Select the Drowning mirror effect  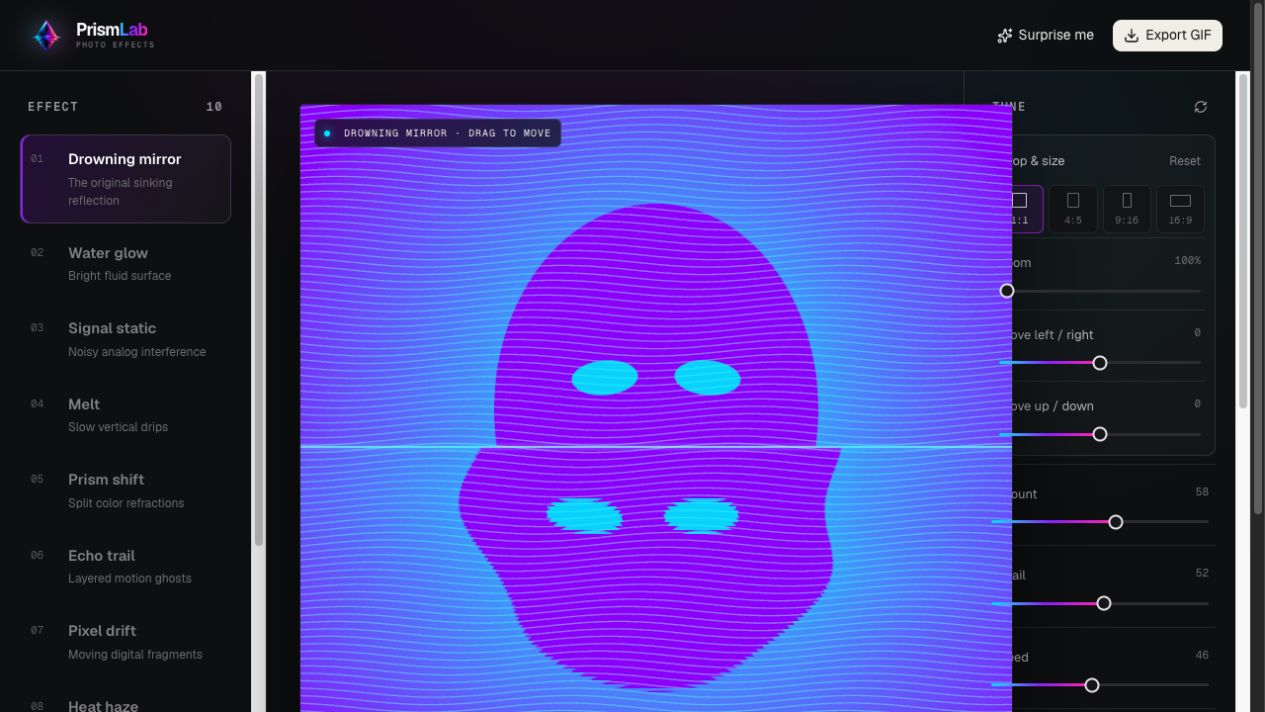(x=126, y=179)
